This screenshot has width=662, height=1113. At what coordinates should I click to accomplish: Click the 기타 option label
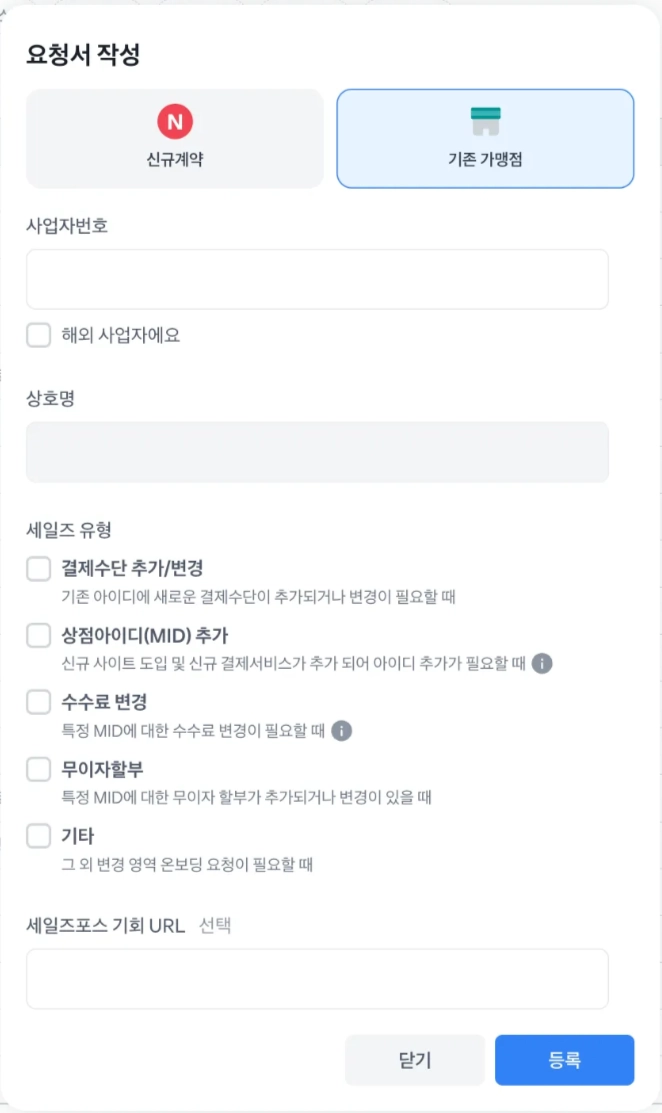tap(78, 835)
